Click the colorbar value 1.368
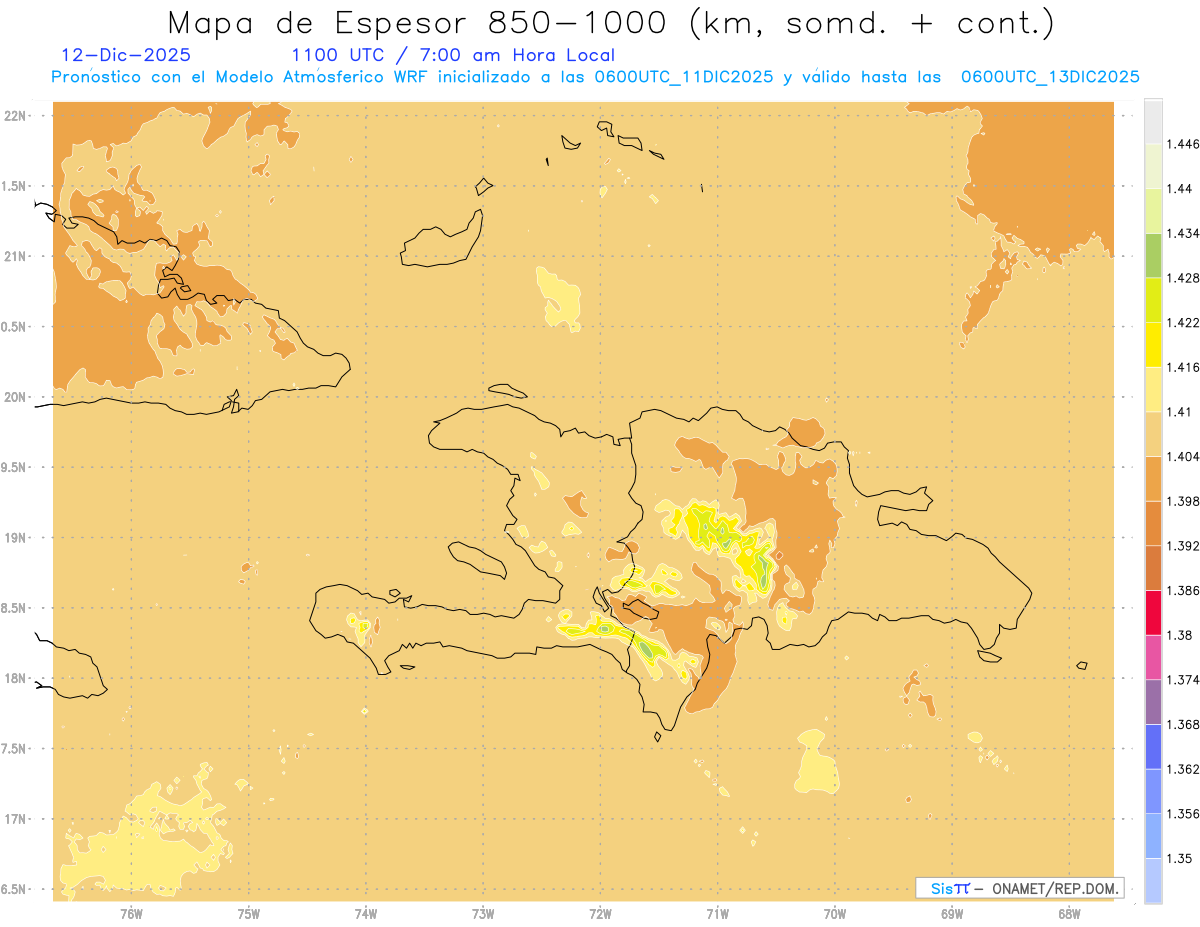The width and height of the screenshot is (1200, 927). point(1183,724)
